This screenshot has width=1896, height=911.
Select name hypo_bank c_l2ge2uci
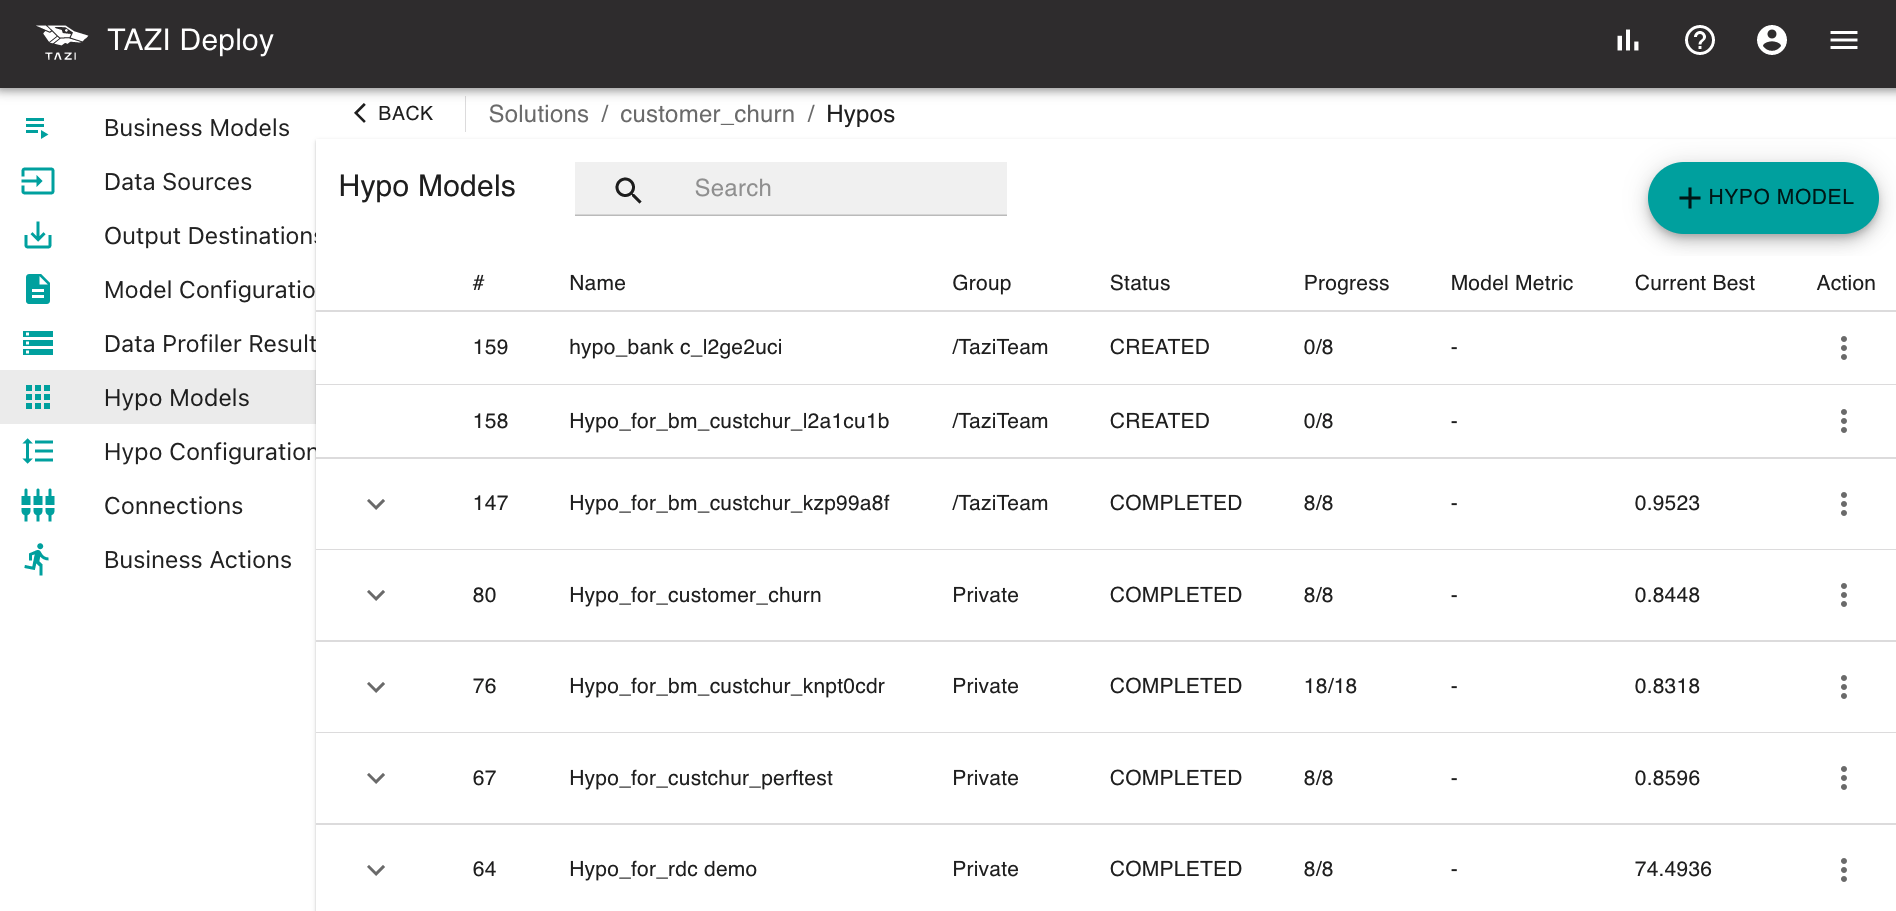point(676,347)
